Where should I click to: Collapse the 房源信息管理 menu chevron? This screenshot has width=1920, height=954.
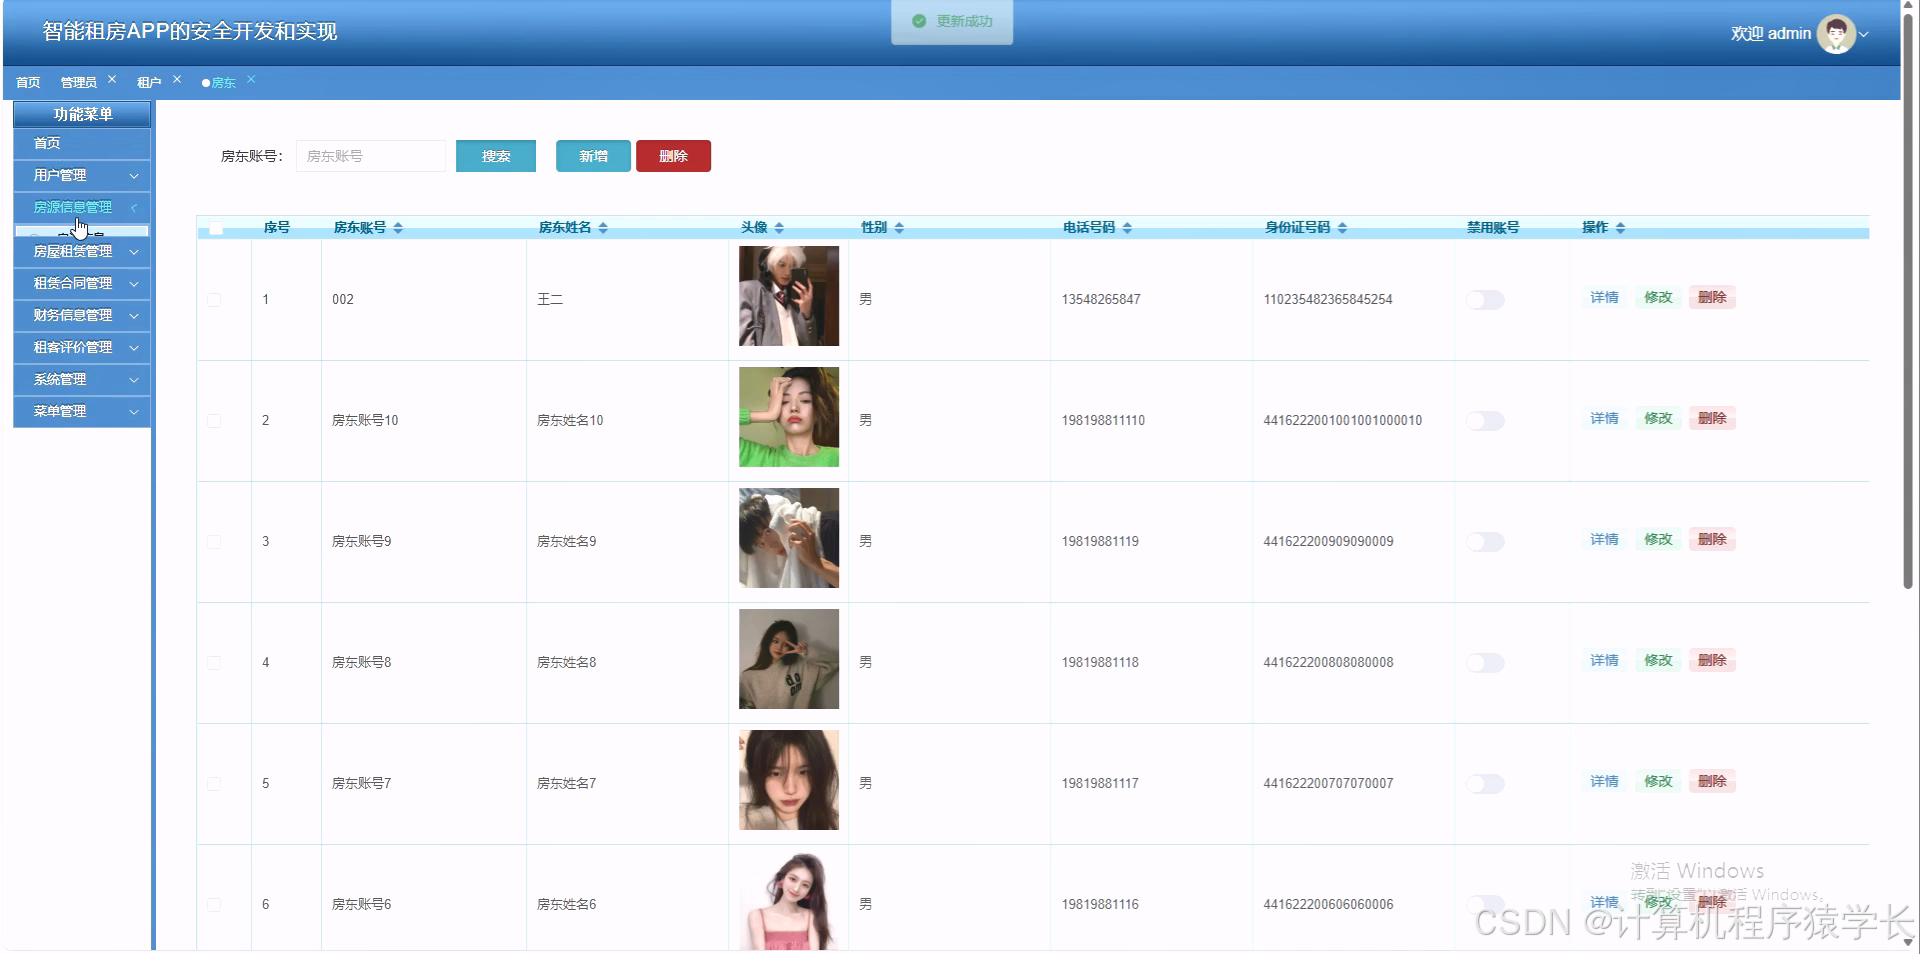(x=134, y=208)
